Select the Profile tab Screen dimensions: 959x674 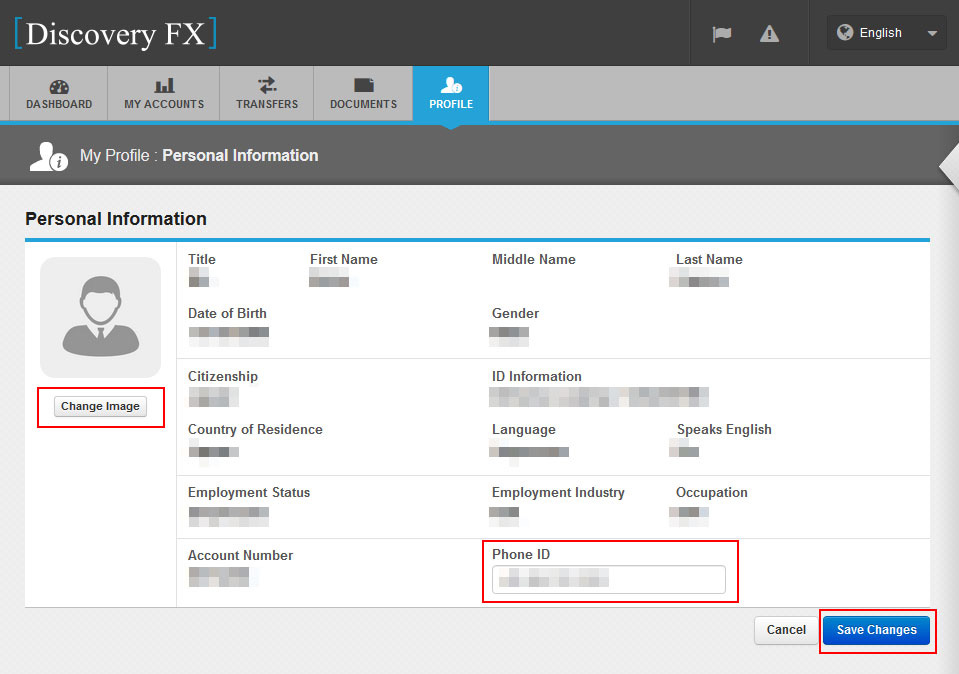click(x=451, y=94)
